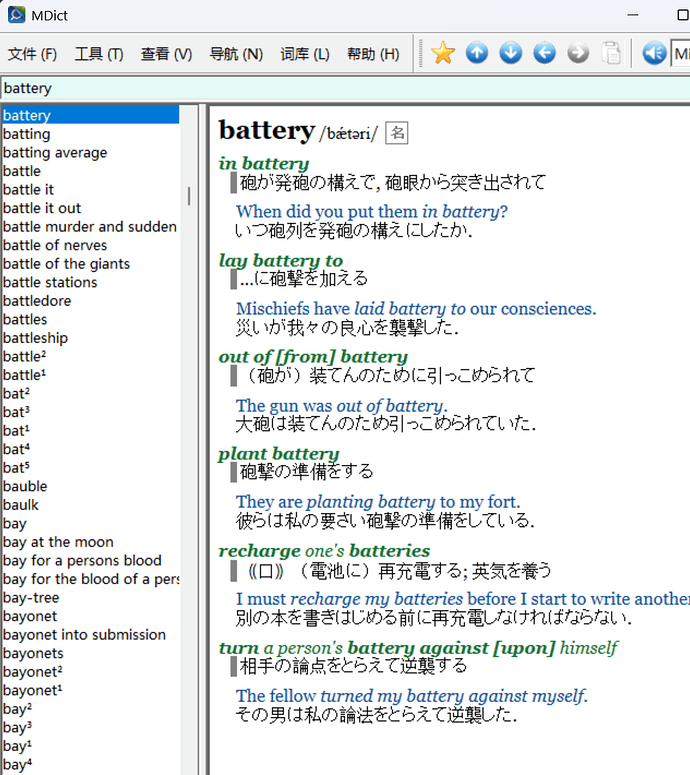Screen dimensions: 690x775
Task: Select battle it in the word list
Action: coord(28,190)
